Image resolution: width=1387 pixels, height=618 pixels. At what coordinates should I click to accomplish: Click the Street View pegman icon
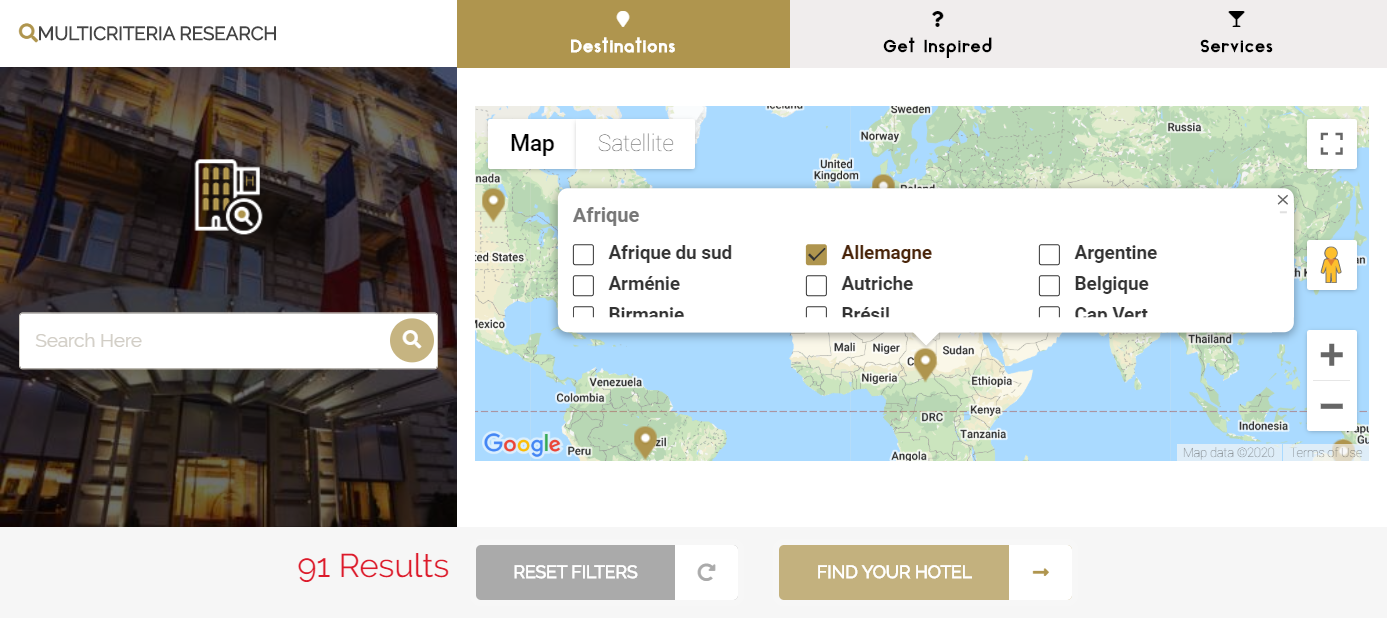1331,265
